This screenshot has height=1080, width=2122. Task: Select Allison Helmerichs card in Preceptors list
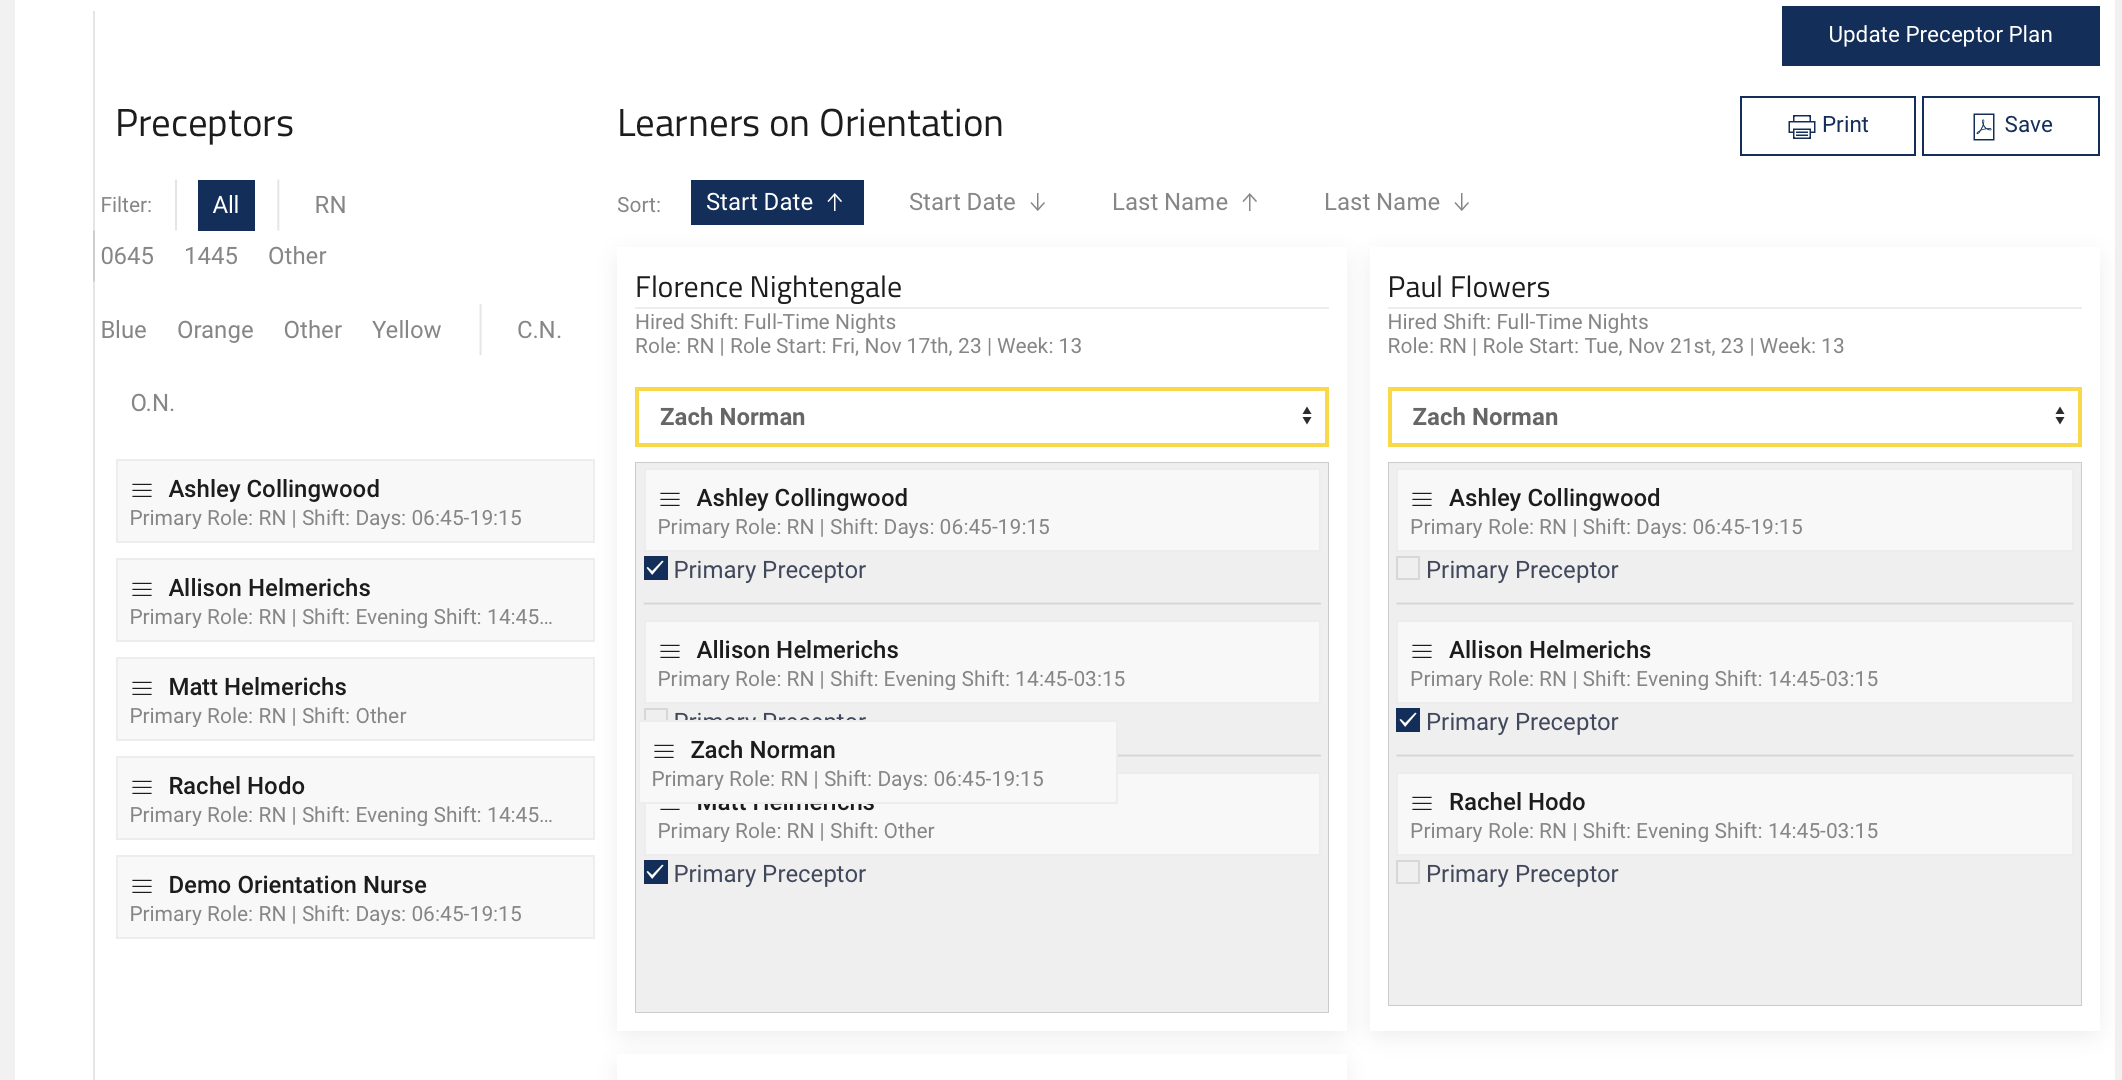[x=355, y=600]
